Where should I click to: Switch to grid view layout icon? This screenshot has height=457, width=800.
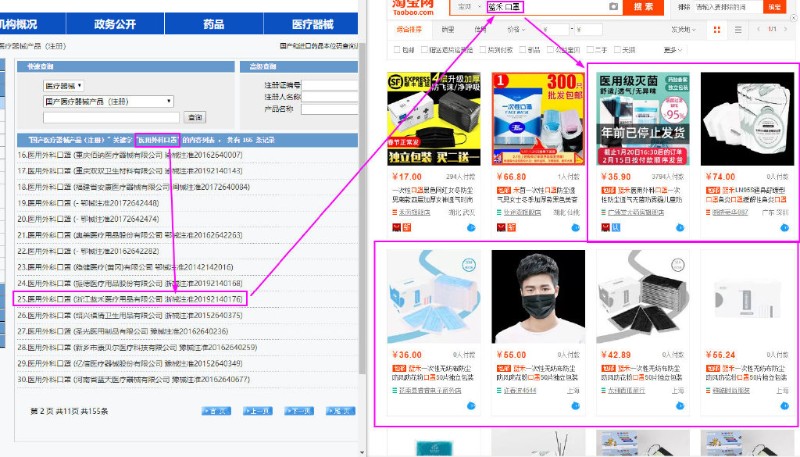click(x=716, y=29)
